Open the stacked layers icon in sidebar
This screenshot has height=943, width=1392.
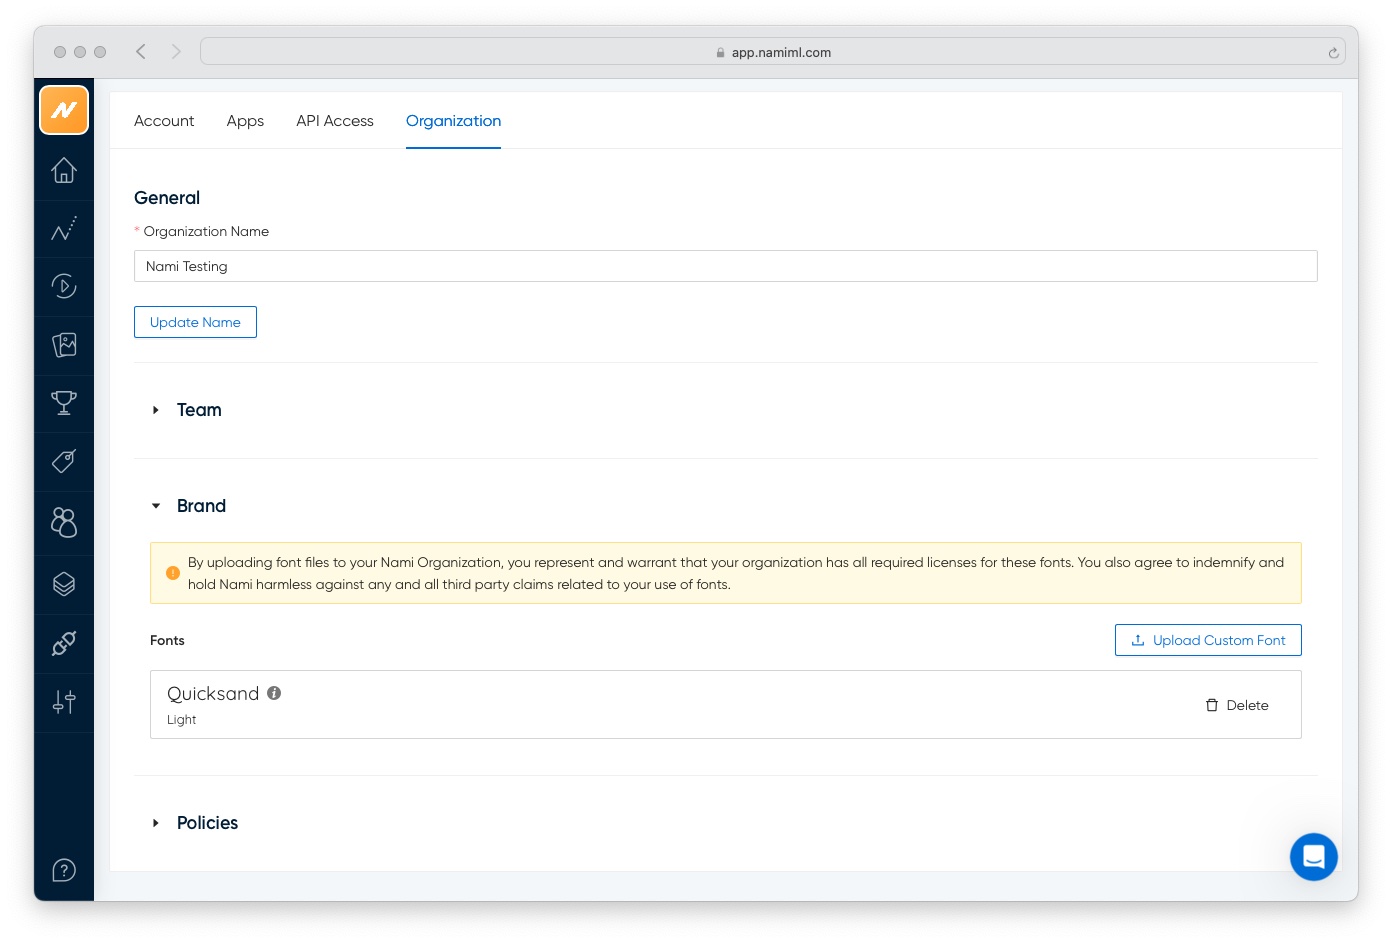pyautogui.click(x=64, y=584)
